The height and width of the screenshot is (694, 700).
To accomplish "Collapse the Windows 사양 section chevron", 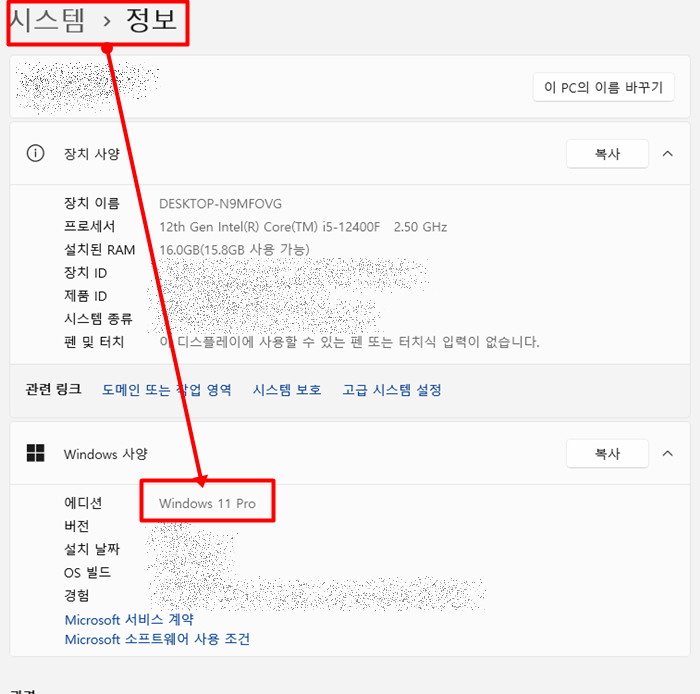I will pos(667,453).
